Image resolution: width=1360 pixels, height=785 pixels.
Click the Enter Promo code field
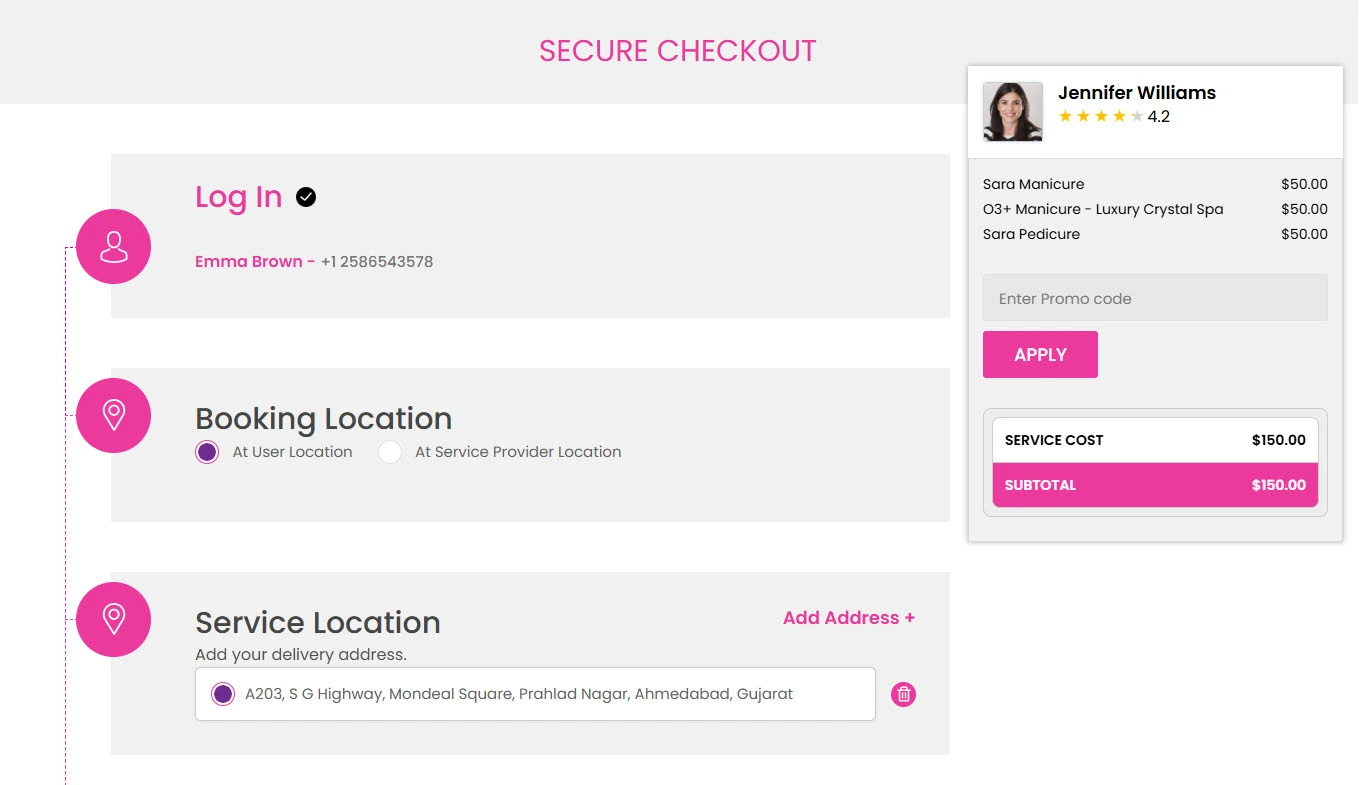click(x=1154, y=298)
